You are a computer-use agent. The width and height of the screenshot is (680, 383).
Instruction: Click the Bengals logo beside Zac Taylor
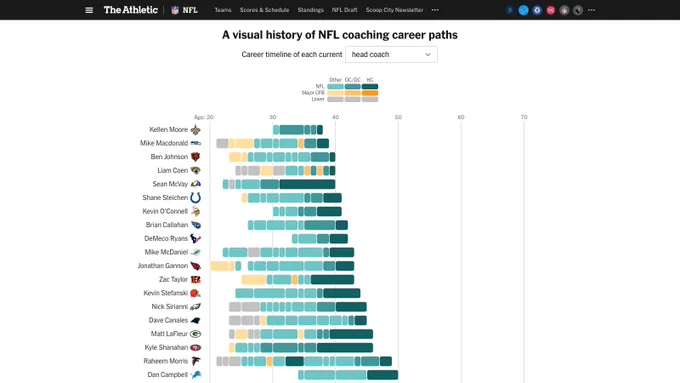click(196, 279)
